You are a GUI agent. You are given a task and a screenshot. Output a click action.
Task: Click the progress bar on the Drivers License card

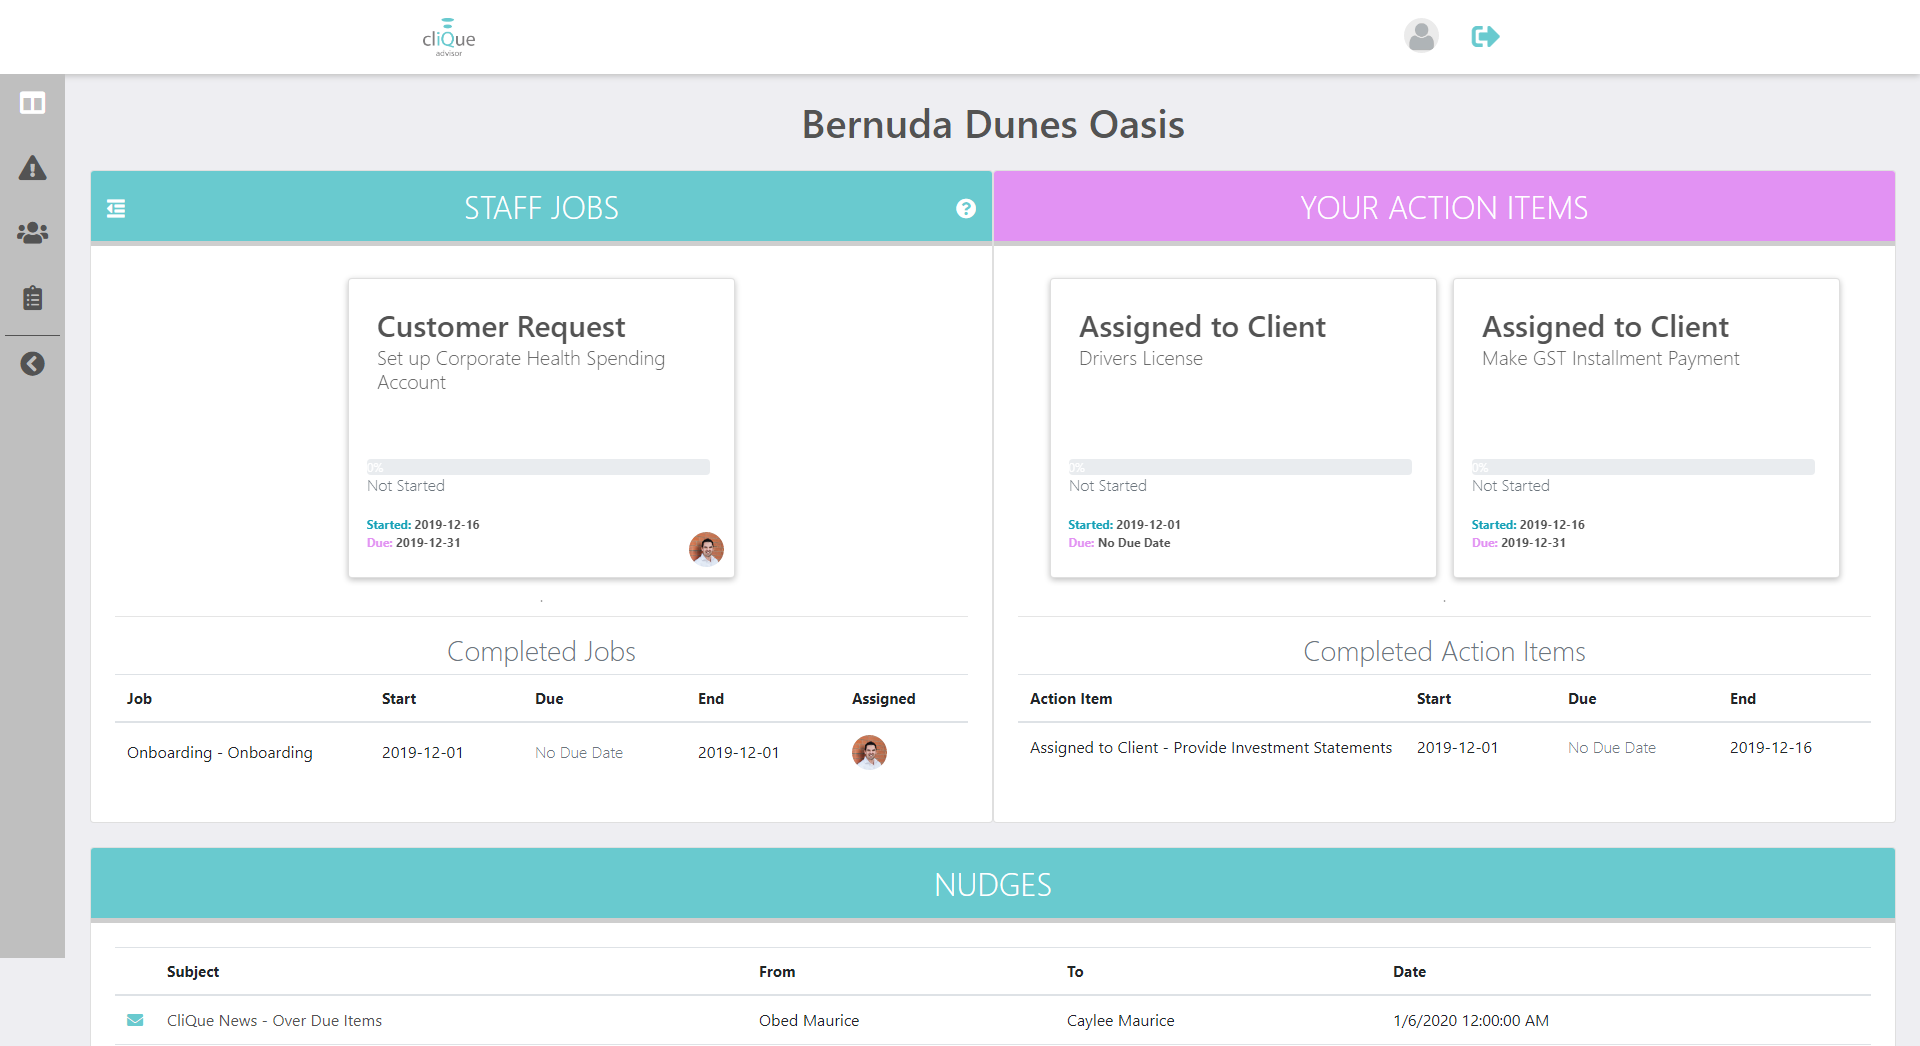coord(1240,466)
